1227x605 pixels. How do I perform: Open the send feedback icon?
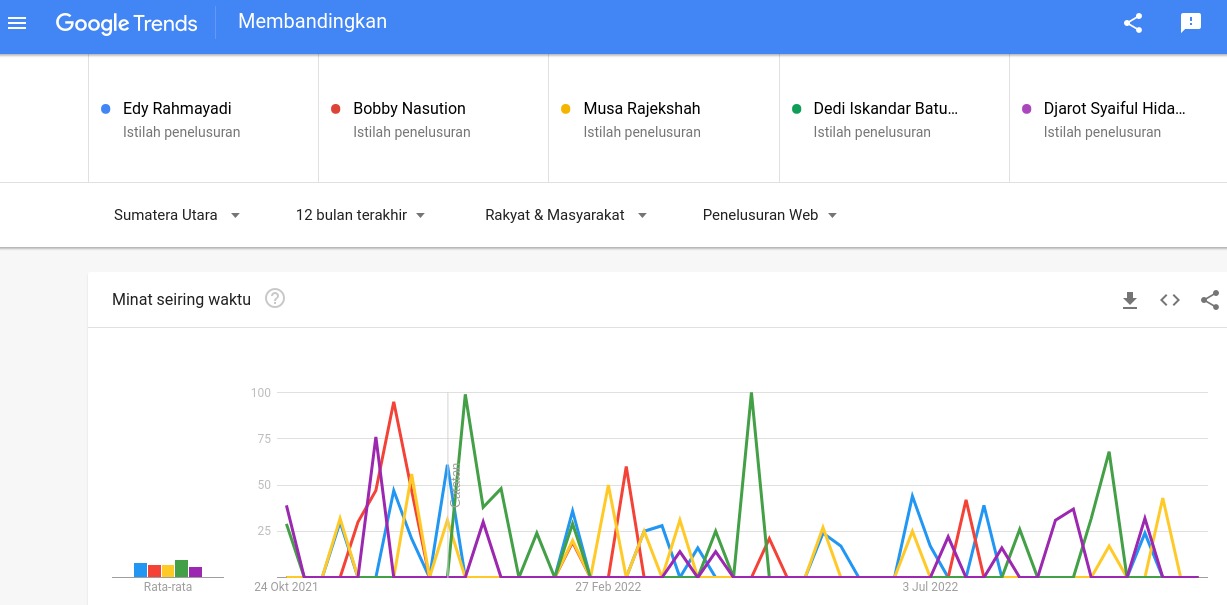point(1190,23)
